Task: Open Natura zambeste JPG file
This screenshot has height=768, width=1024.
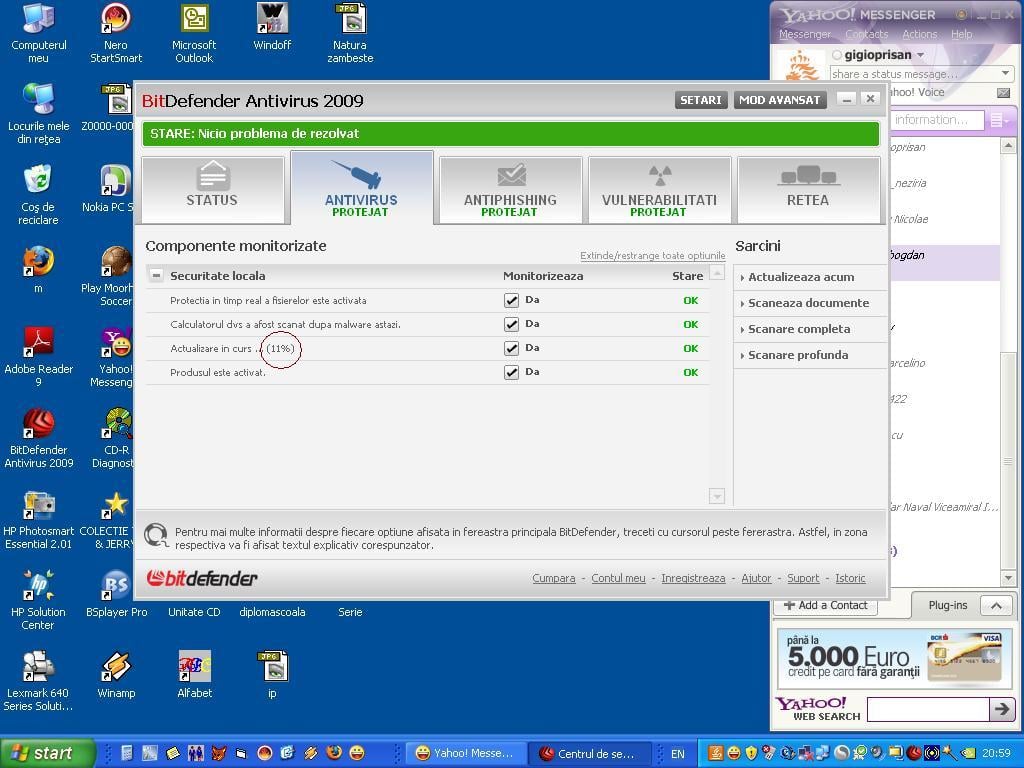Action: [350, 34]
